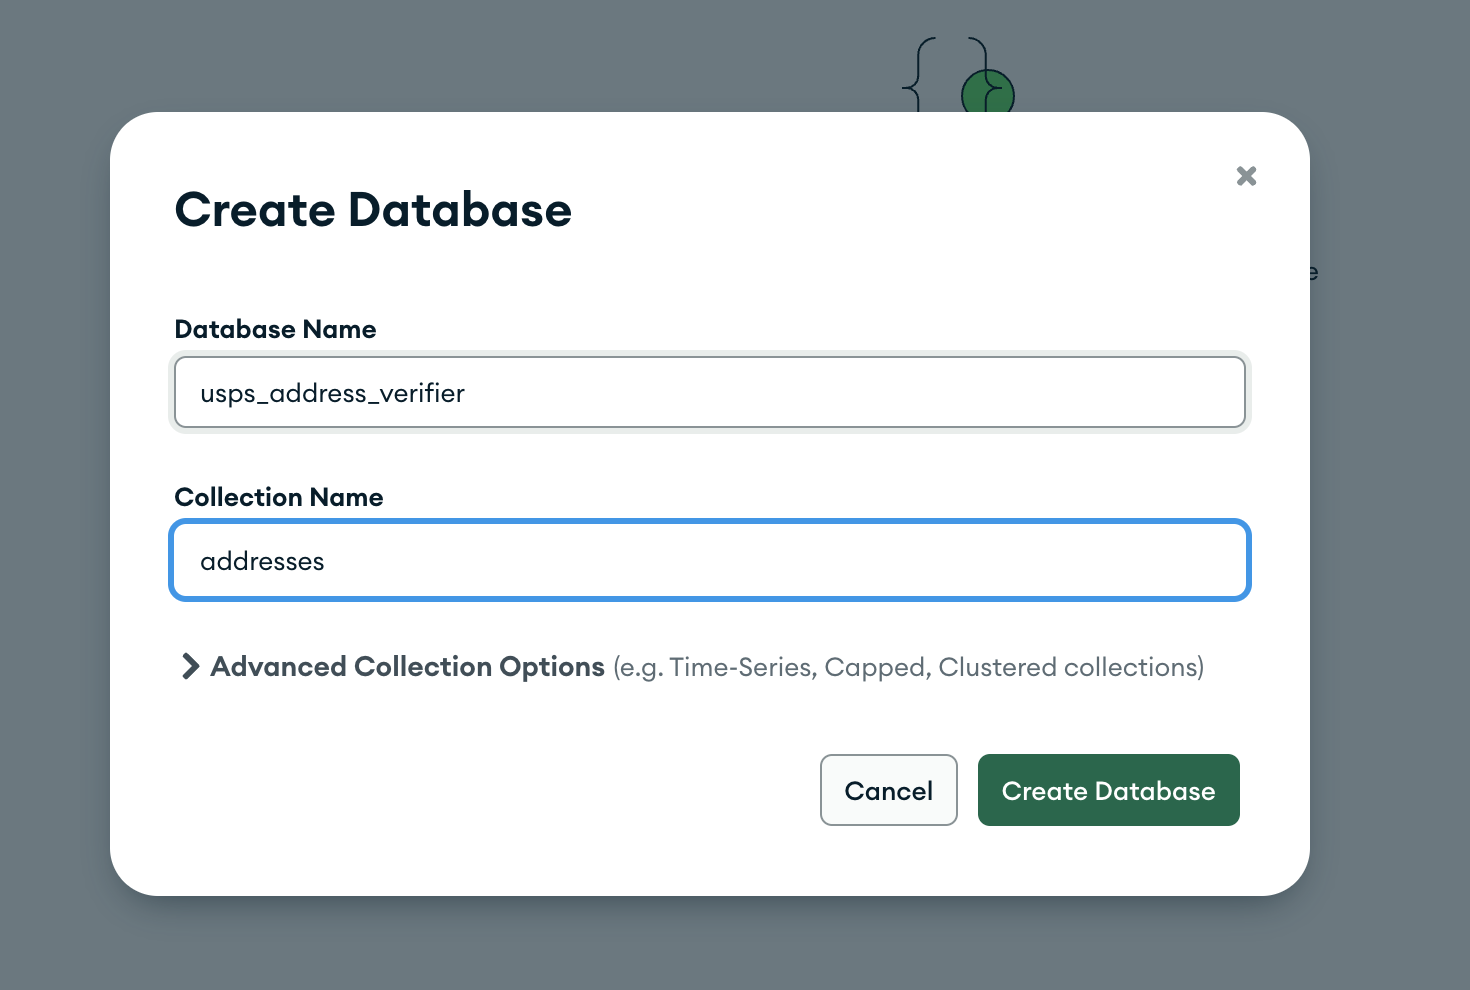
Task: Confirm with the green Create Database button
Action: (1108, 790)
